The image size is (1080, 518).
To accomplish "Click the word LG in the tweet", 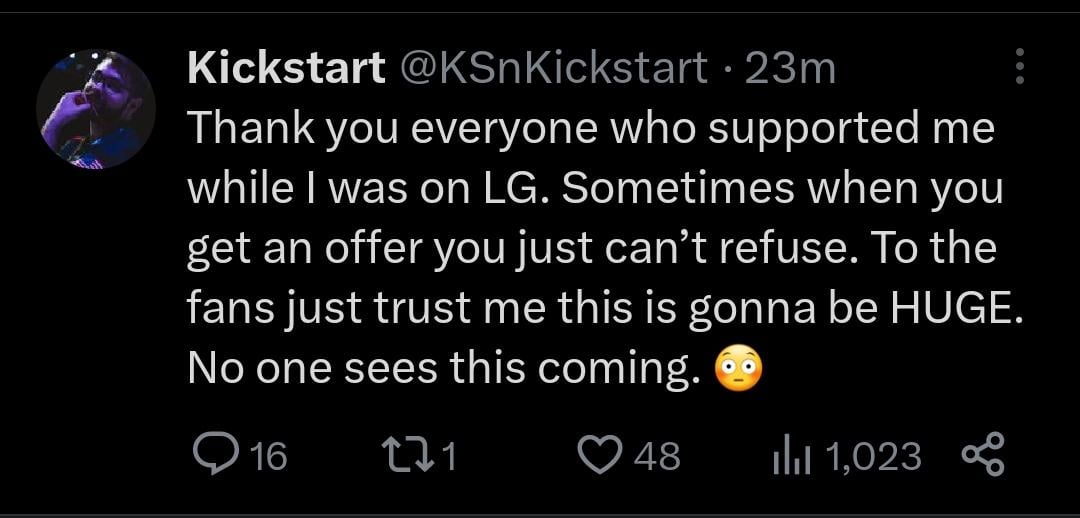I will coord(511,189).
